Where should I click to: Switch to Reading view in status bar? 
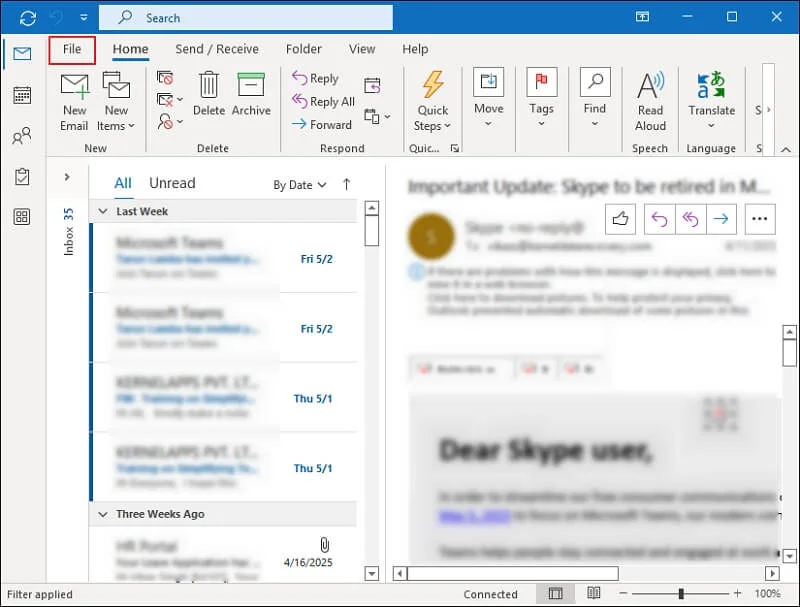593,593
